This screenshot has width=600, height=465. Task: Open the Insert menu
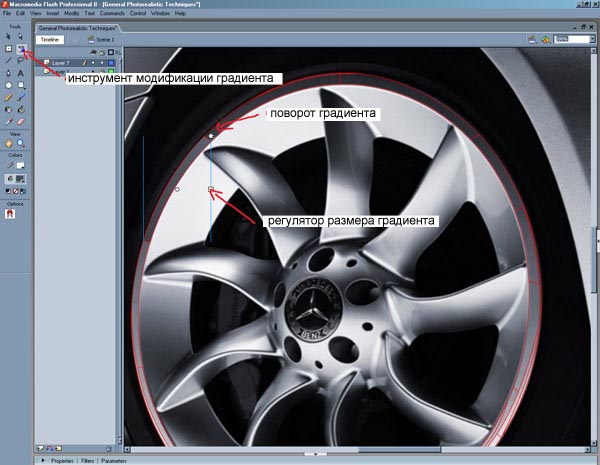(53, 13)
